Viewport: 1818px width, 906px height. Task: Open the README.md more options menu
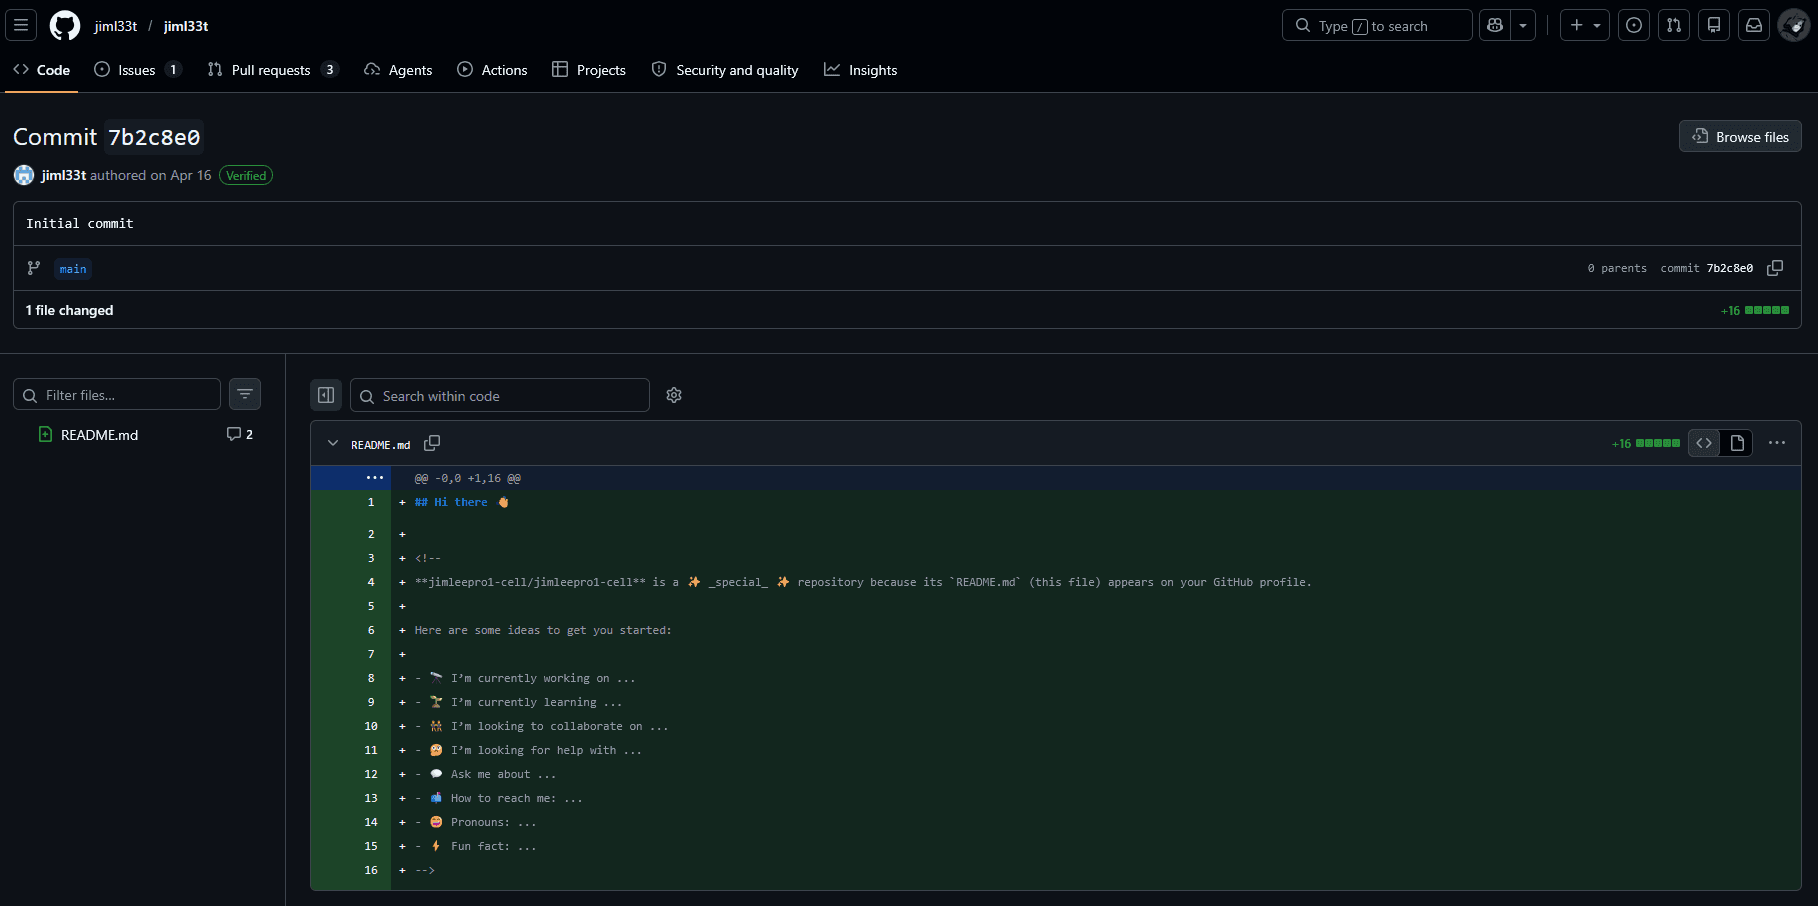[1777, 443]
